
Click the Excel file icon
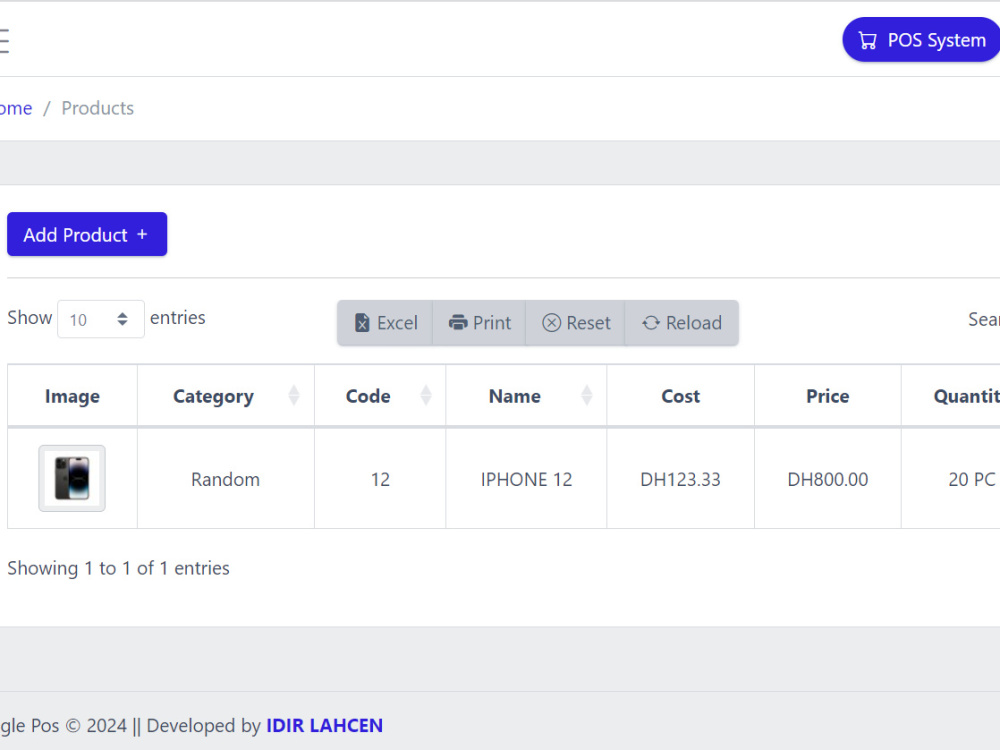[362, 323]
